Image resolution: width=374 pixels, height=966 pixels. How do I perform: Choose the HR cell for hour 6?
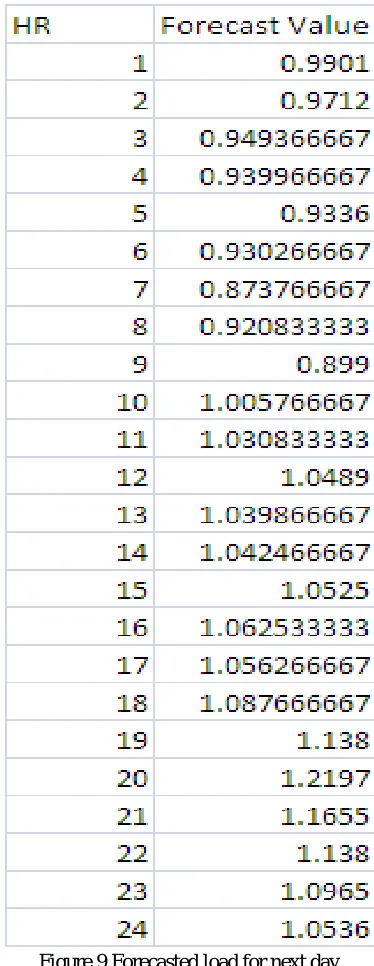(80, 251)
